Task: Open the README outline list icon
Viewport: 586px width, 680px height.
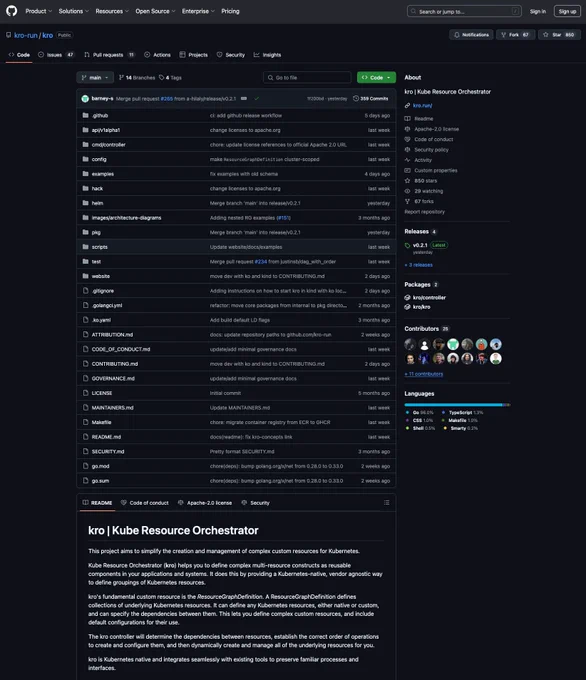Action: tap(386, 503)
